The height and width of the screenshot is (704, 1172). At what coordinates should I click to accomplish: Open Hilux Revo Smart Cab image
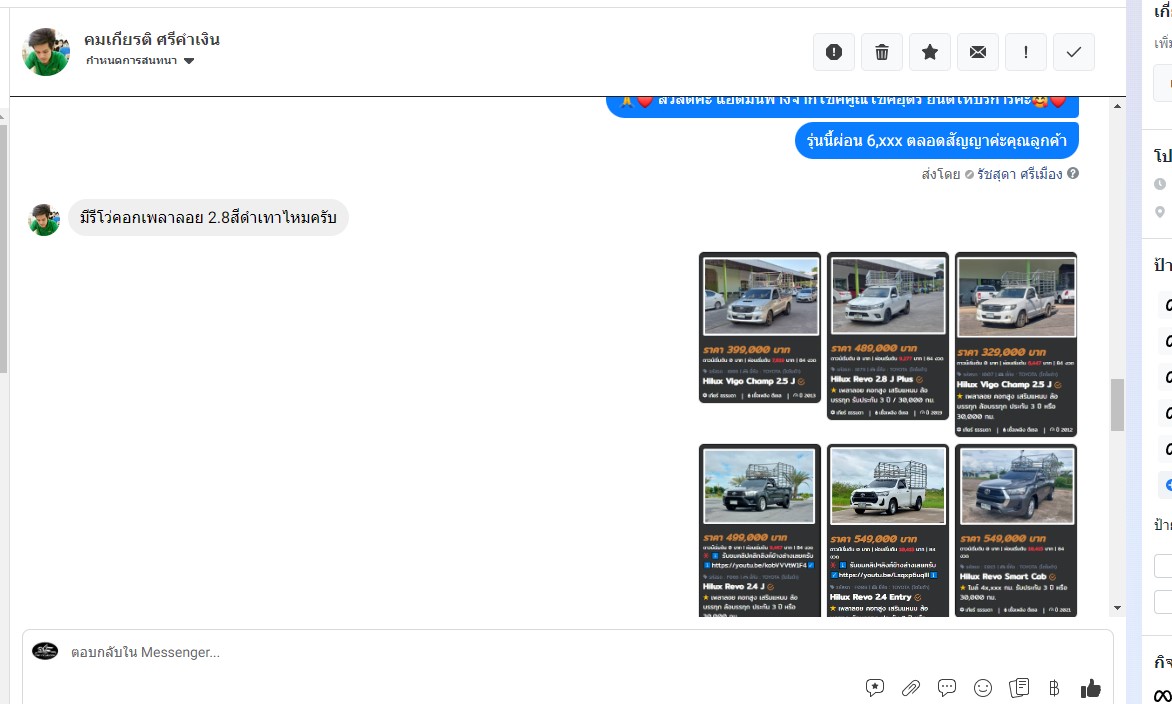pyautogui.click(x=1016, y=531)
